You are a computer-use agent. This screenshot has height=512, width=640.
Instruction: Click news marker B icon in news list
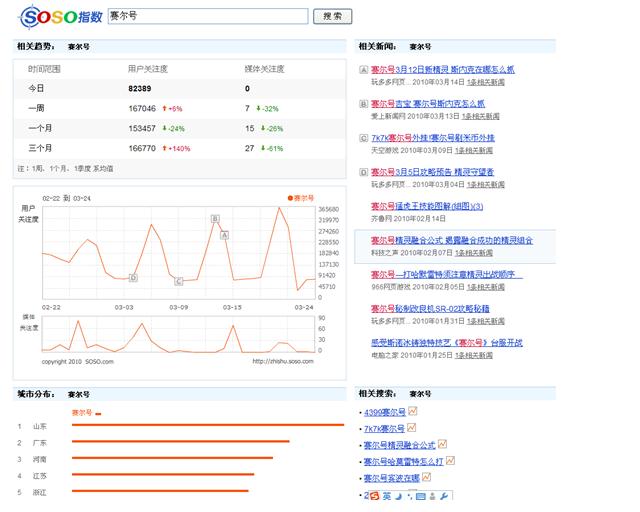tap(363, 104)
